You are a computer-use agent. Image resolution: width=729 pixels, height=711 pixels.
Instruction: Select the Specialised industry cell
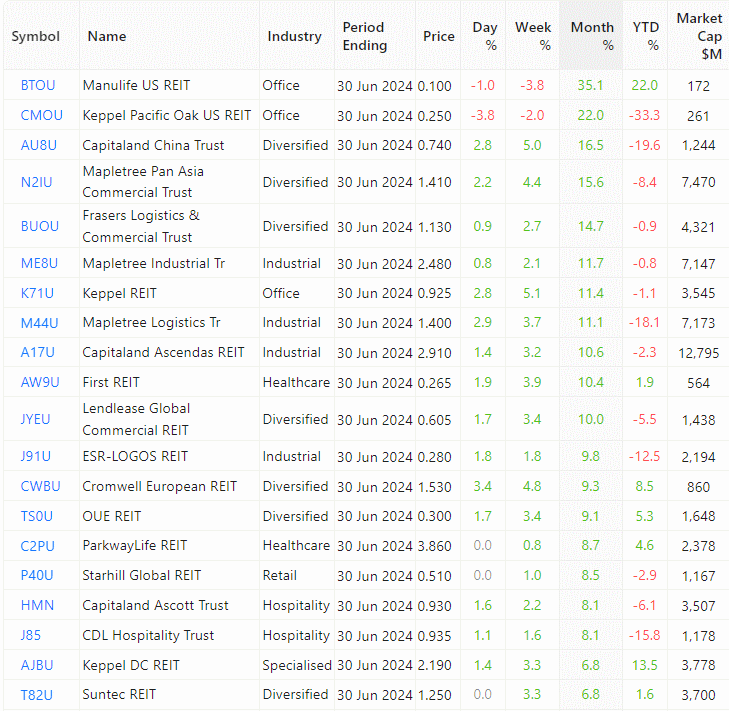pyautogui.click(x=297, y=665)
